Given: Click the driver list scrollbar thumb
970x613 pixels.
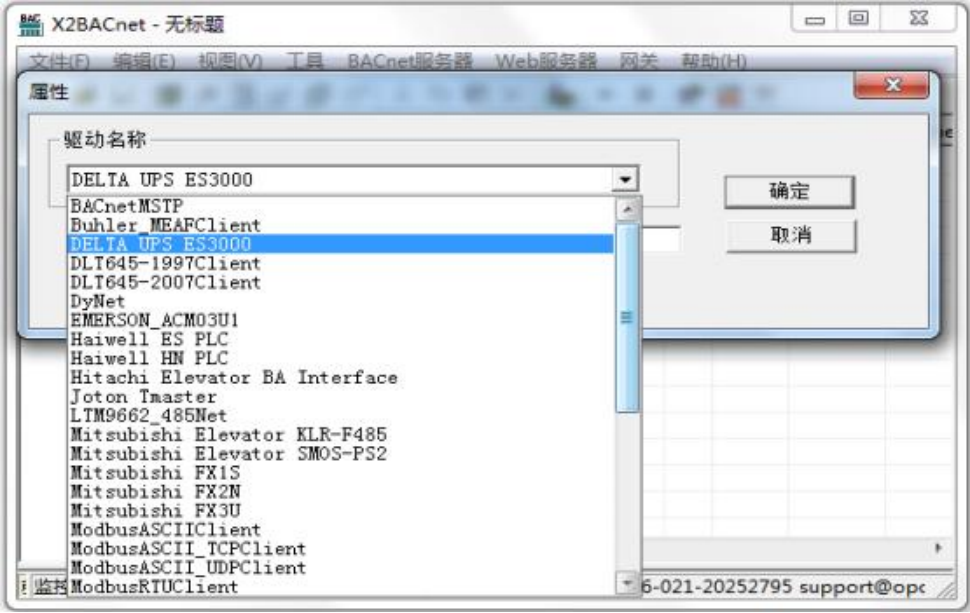Looking at the screenshot, I should (627, 317).
